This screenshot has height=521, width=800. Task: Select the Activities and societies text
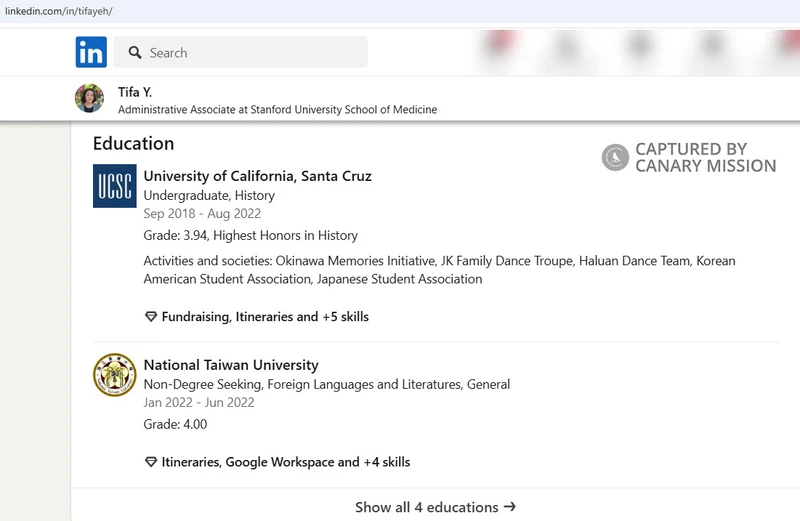[439, 270]
